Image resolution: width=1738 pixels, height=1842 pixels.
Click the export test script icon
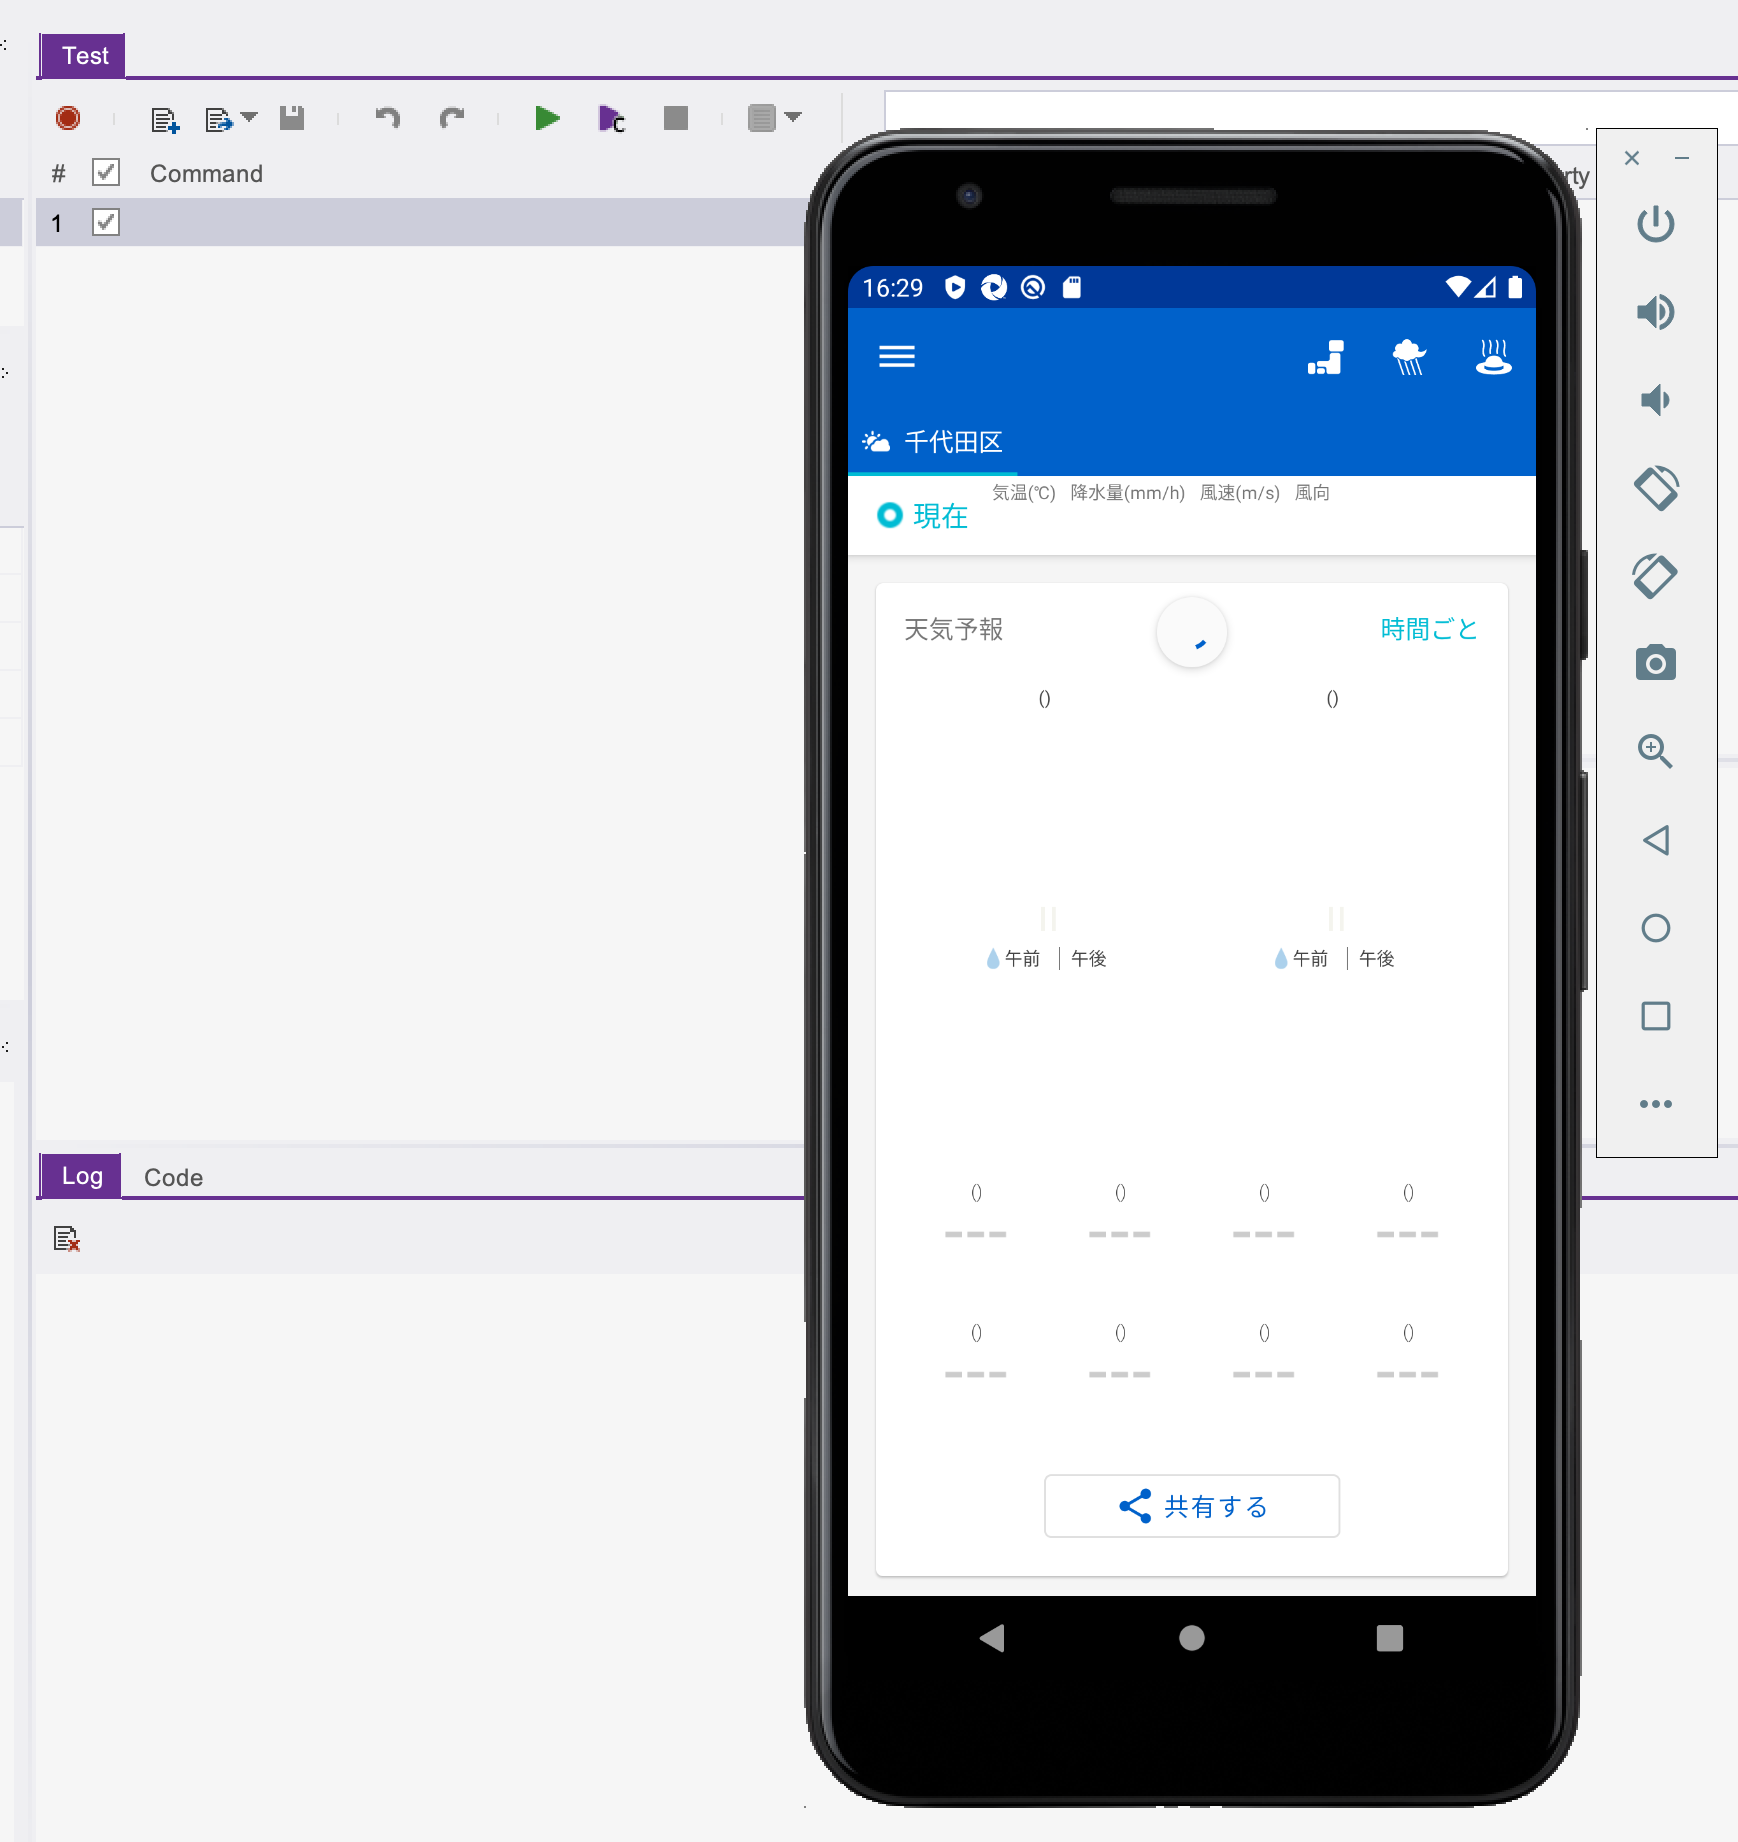(x=219, y=120)
